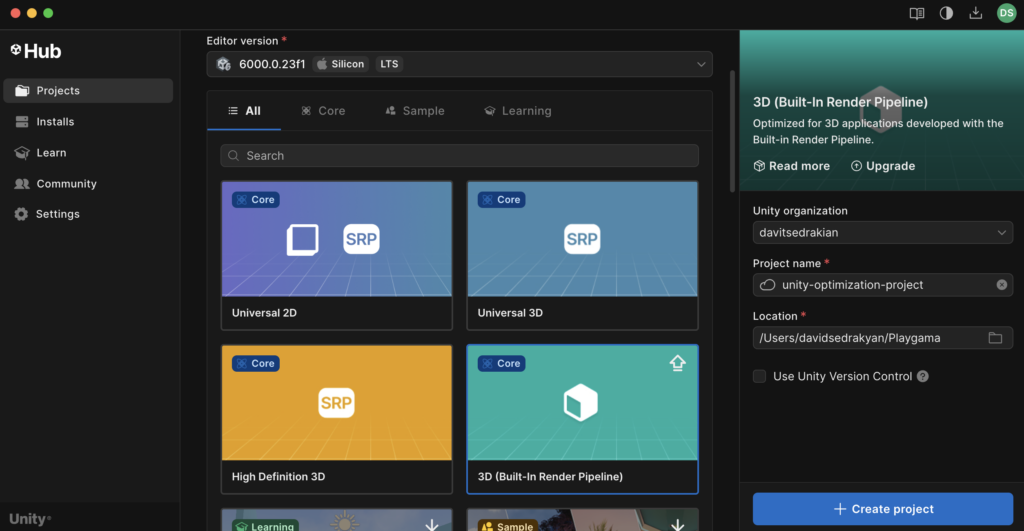Open the DS account avatar
The width and height of the screenshot is (1024, 531).
click(x=1006, y=13)
